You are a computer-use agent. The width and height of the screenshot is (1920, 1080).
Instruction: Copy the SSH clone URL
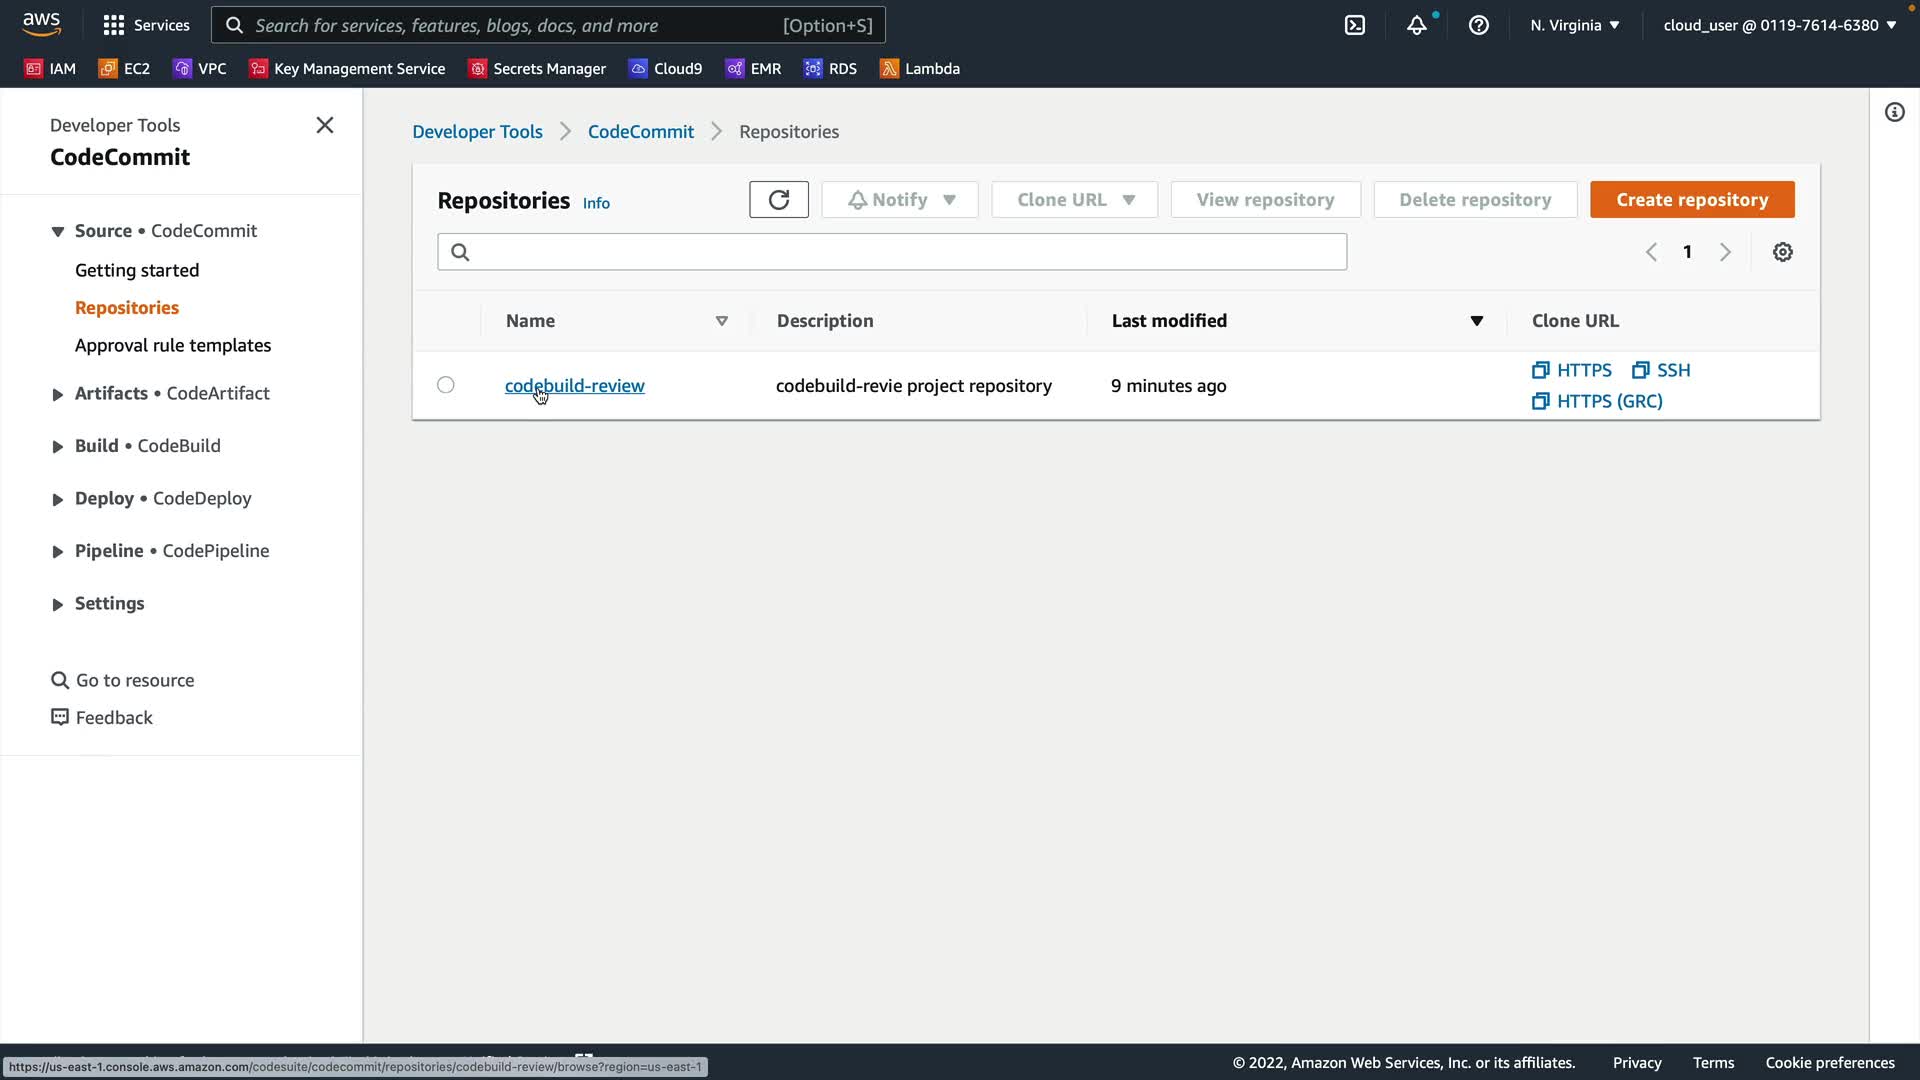pos(1662,370)
